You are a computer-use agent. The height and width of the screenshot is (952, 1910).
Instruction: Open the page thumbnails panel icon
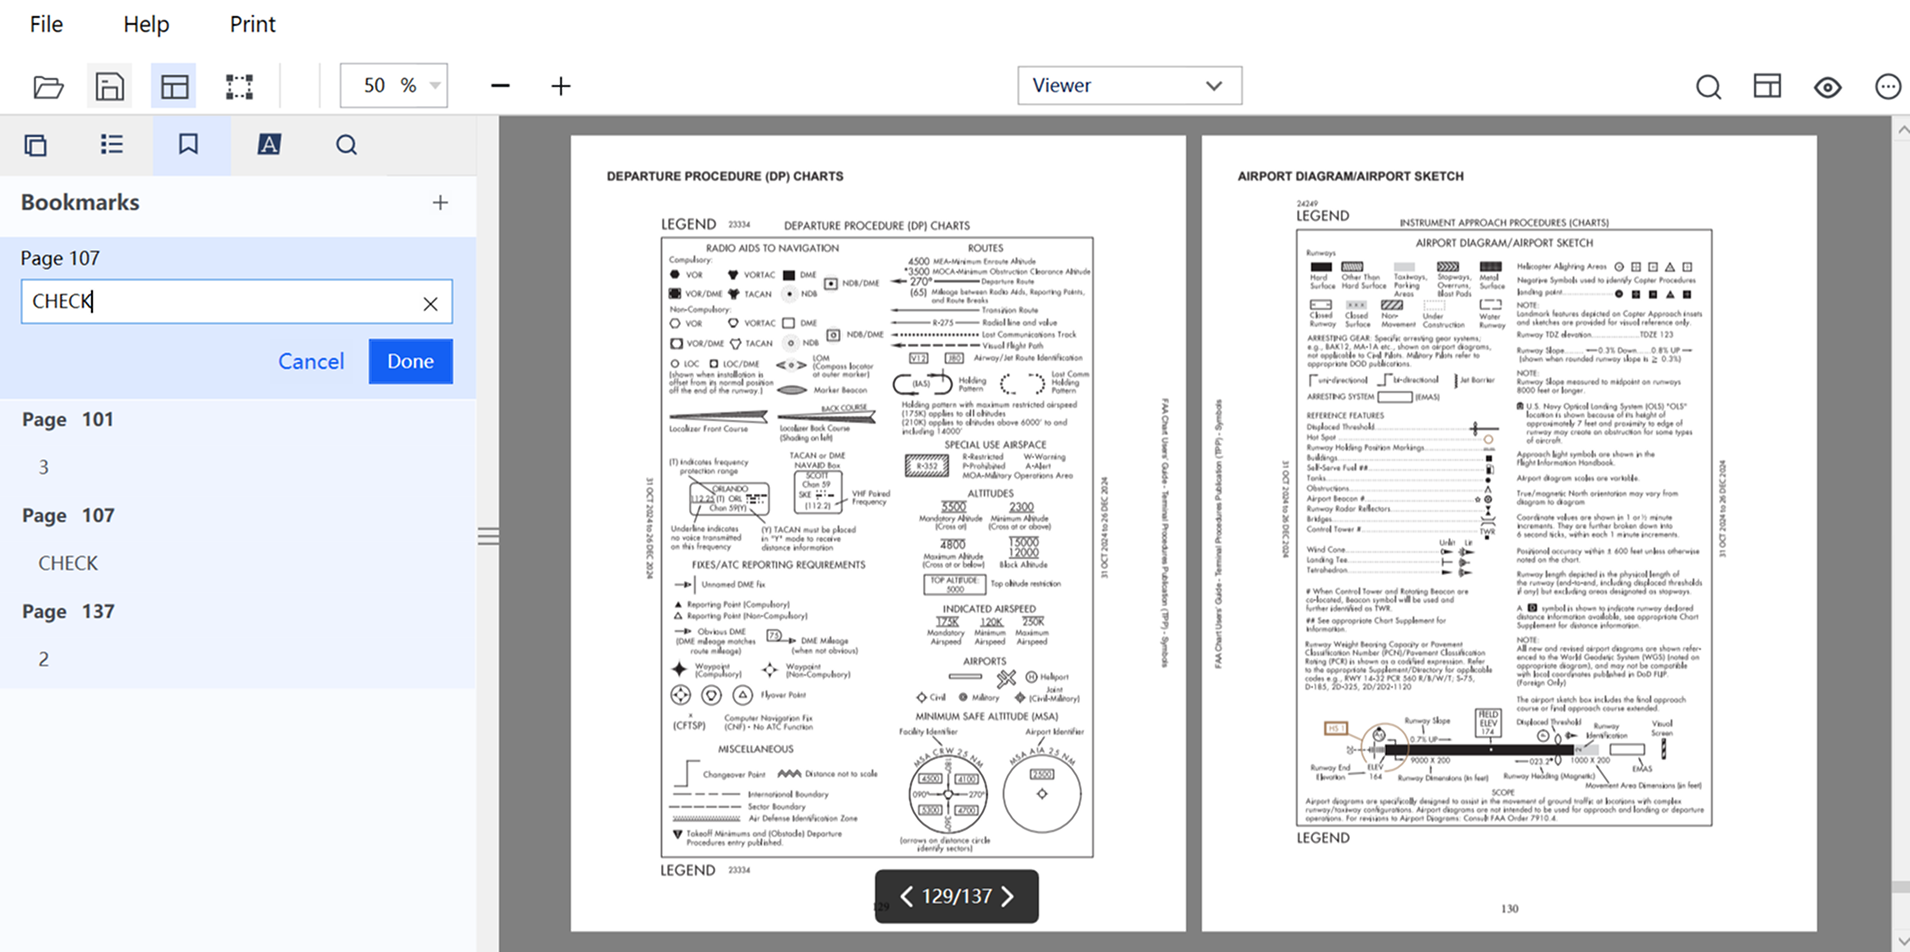(36, 145)
